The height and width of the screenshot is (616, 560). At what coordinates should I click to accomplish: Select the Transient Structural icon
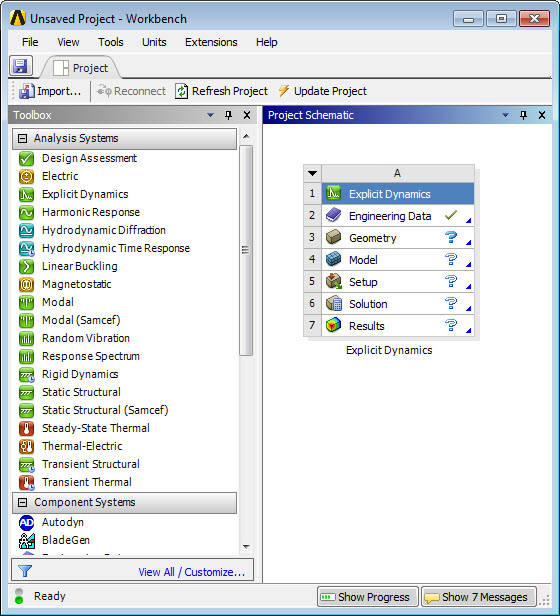[x=26, y=465]
